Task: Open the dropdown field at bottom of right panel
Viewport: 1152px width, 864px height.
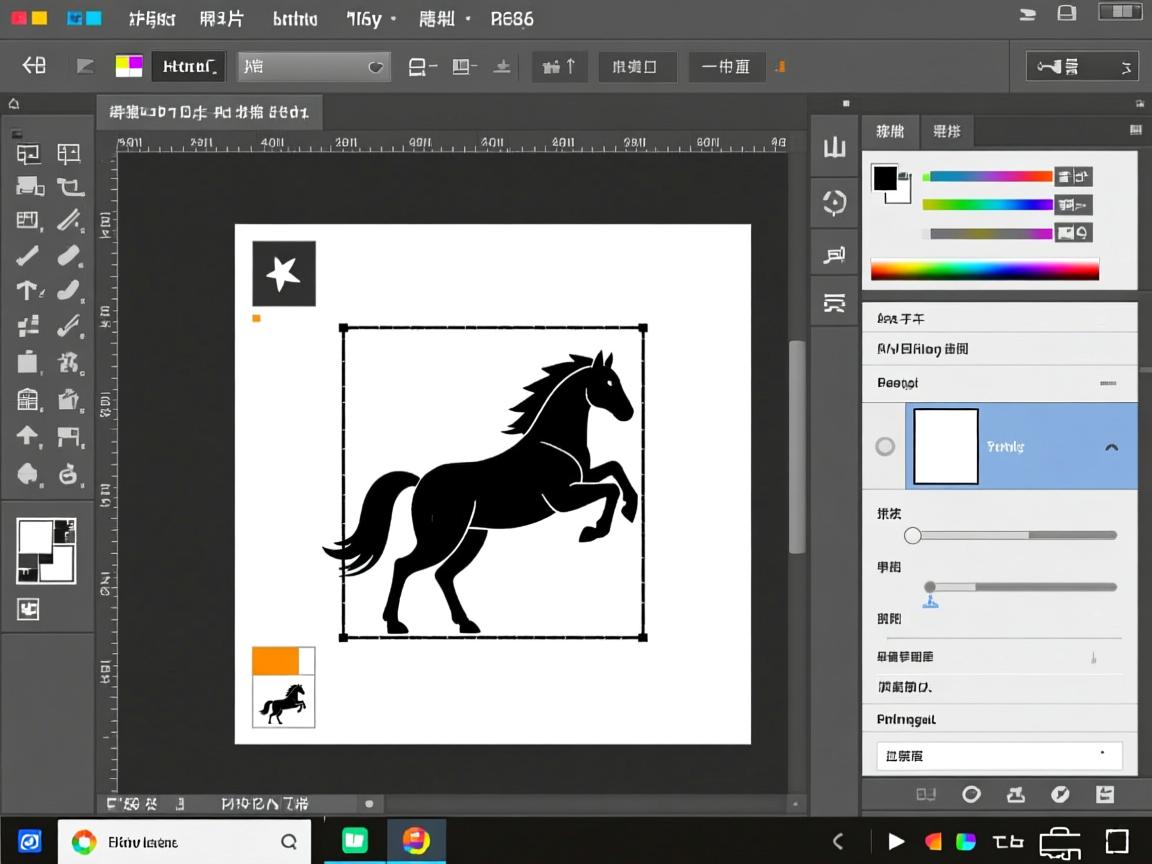Action: pyautogui.click(x=999, y=756)
